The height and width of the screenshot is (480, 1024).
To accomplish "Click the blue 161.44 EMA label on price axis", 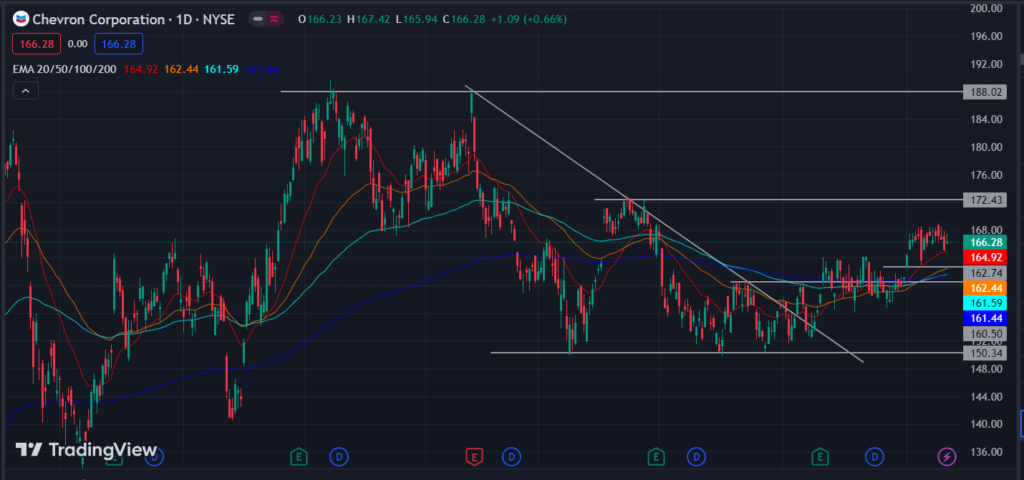I will (985, 319).
